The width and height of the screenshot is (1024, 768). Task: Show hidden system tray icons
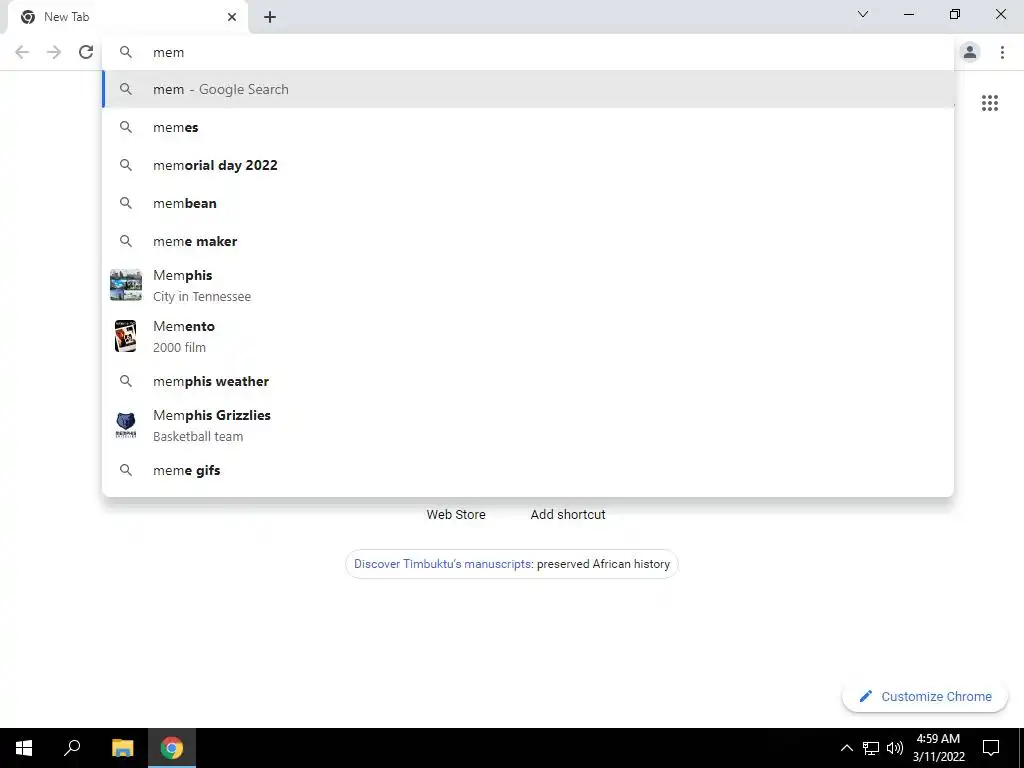click(x=846, y=748)
